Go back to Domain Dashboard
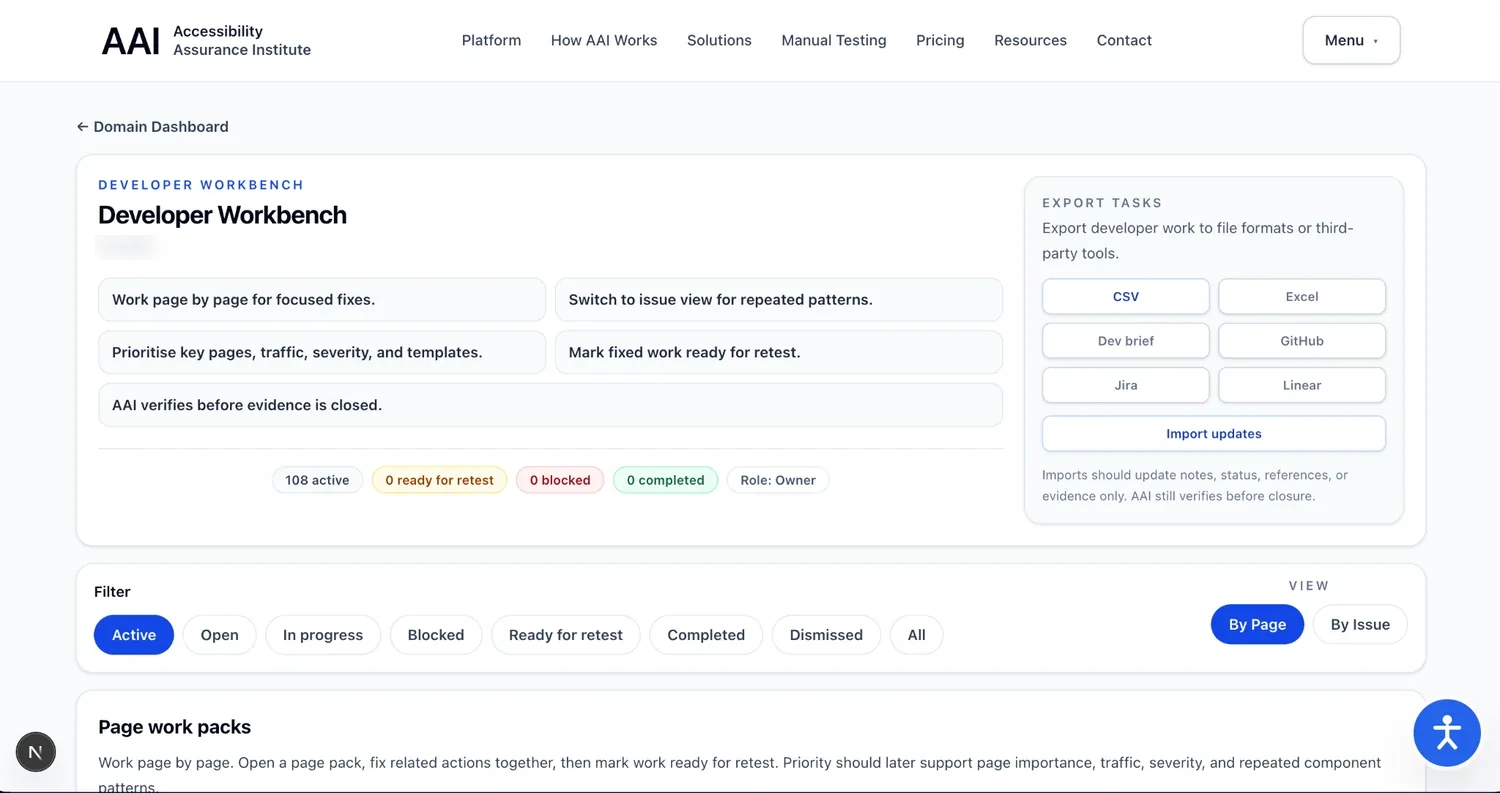 tap(153, 126)
